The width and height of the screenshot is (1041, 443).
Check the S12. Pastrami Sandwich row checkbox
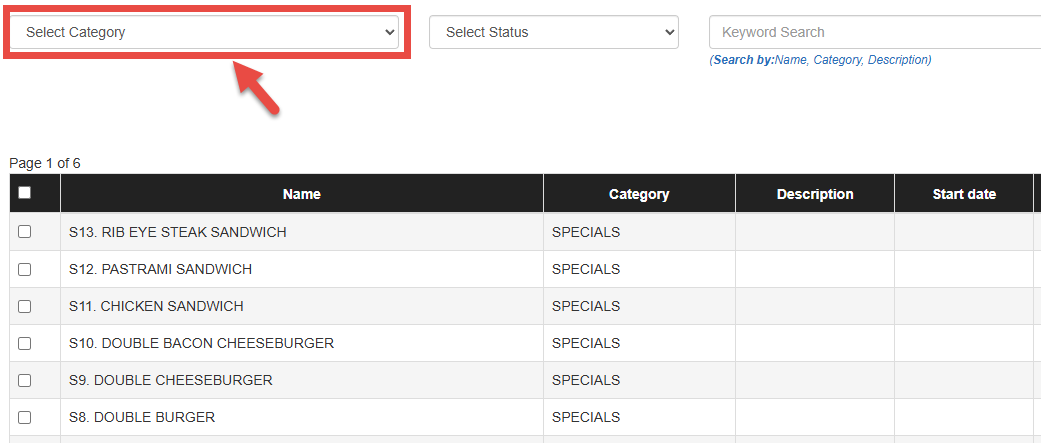(25, 269)
